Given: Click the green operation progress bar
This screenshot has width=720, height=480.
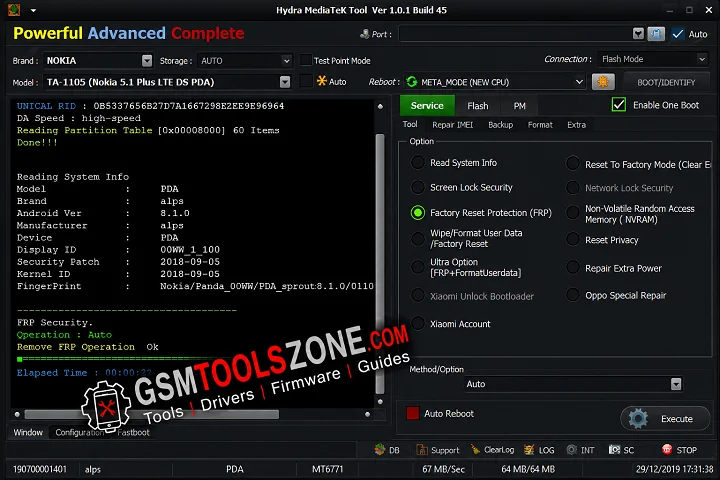Looking at the screenshot, I should 125,359.
